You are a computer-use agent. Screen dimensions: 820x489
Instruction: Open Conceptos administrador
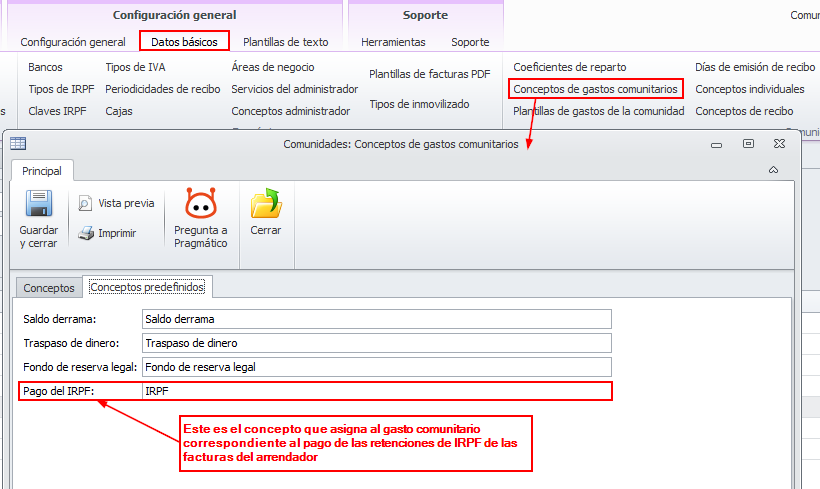coord(291,111)
